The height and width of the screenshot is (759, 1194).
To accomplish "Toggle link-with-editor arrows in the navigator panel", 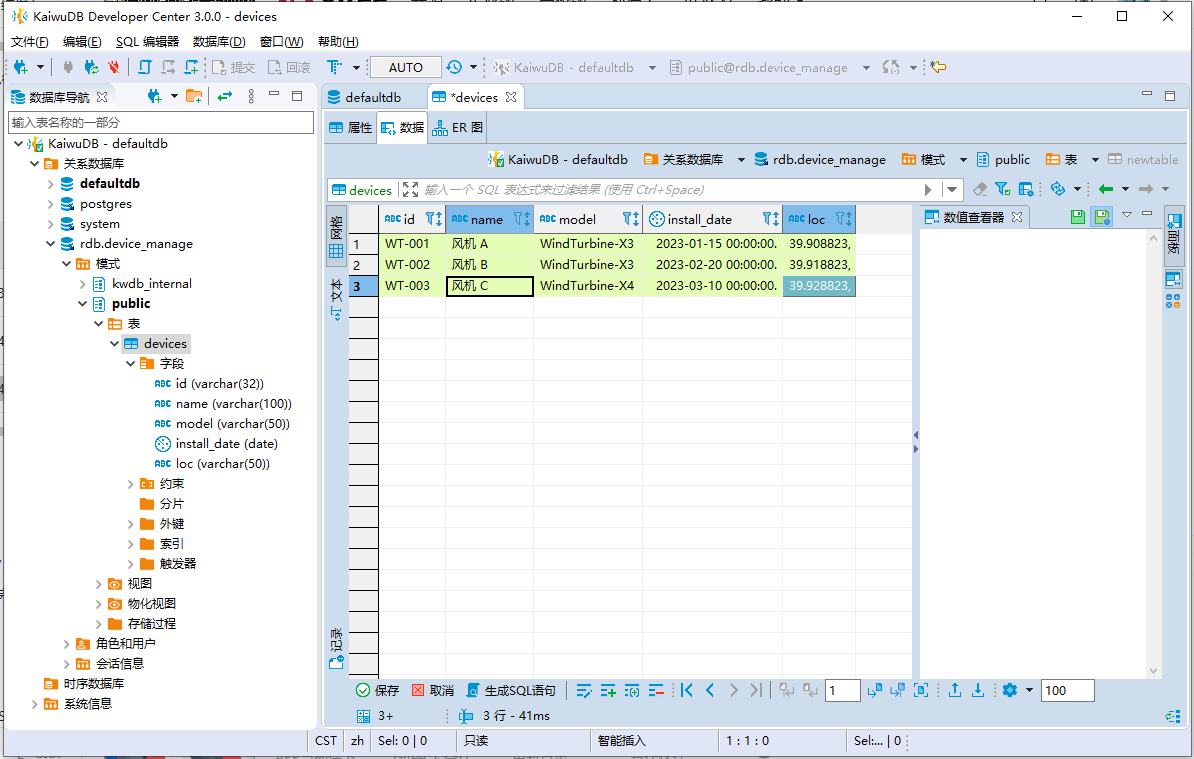I will pyautogui.click(x=225, y=97).
